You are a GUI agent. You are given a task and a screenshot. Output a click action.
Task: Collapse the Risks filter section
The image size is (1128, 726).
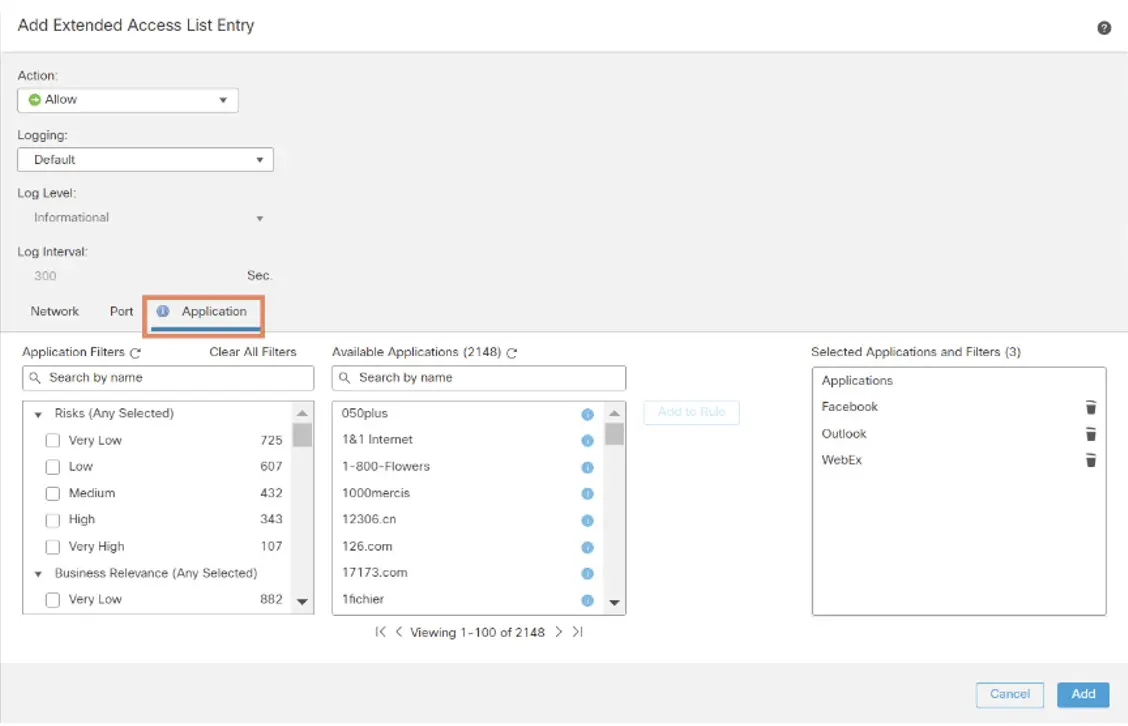[38, 413]
